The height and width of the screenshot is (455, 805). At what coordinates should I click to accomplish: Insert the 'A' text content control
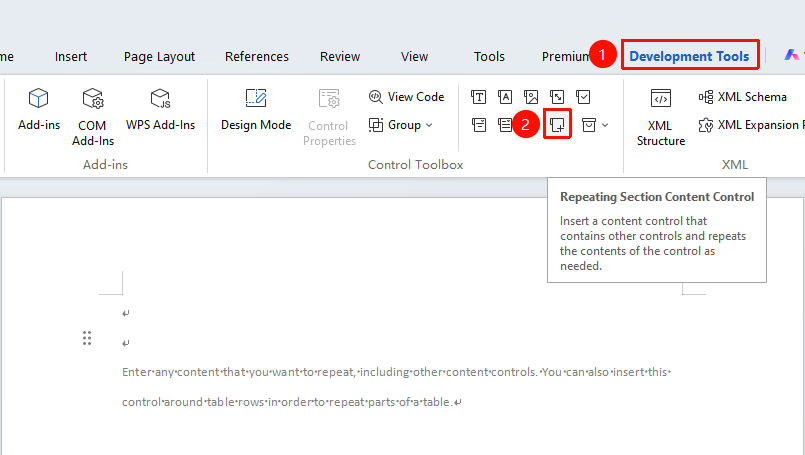(505, 97)
